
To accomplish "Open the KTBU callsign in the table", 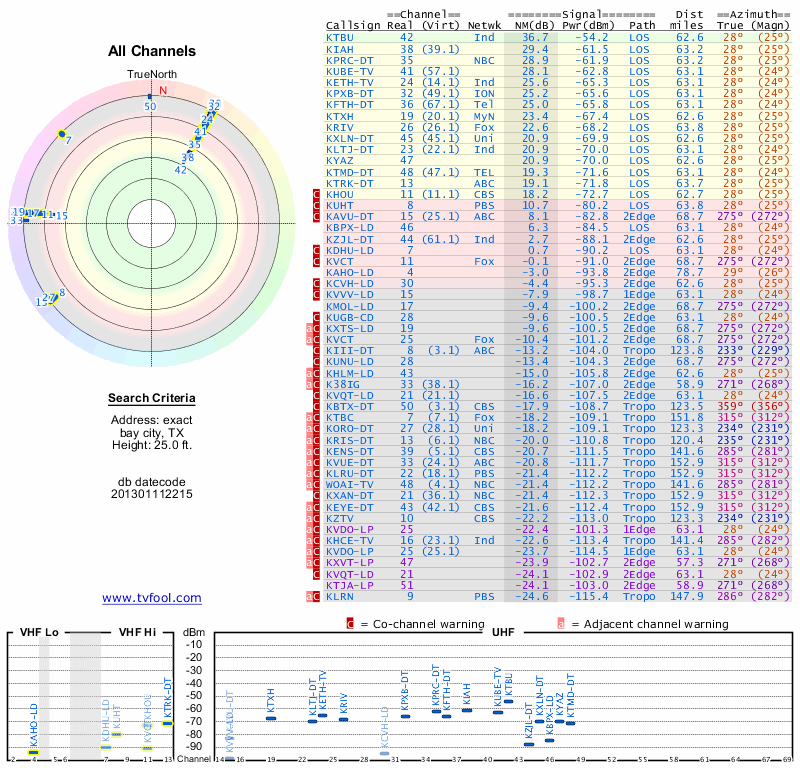I will (x=339, y=37).
